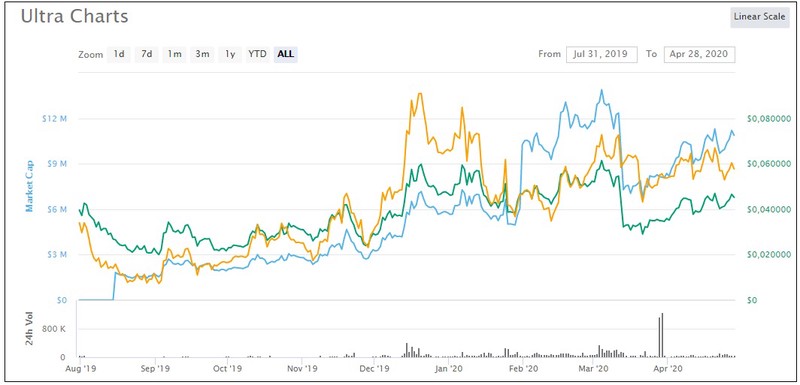The width and height of the screenshot is (800, 385).
Task: Switch zoom to 1y
Action: pos(230,54)
